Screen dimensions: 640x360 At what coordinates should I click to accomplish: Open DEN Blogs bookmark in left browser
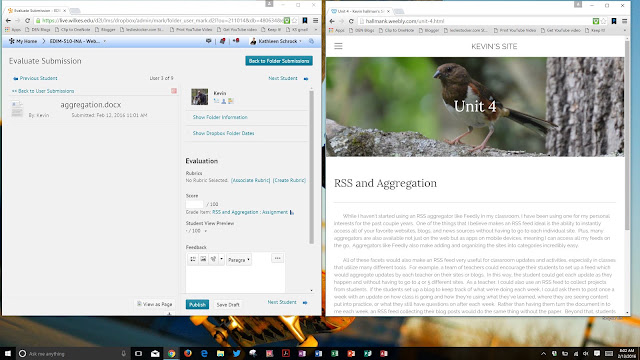point(38,30)
